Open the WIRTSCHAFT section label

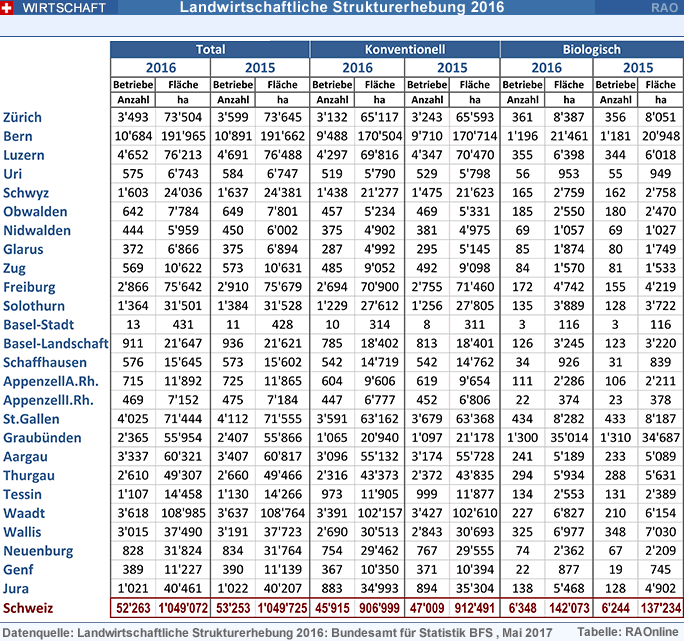[x=61, y=8]
